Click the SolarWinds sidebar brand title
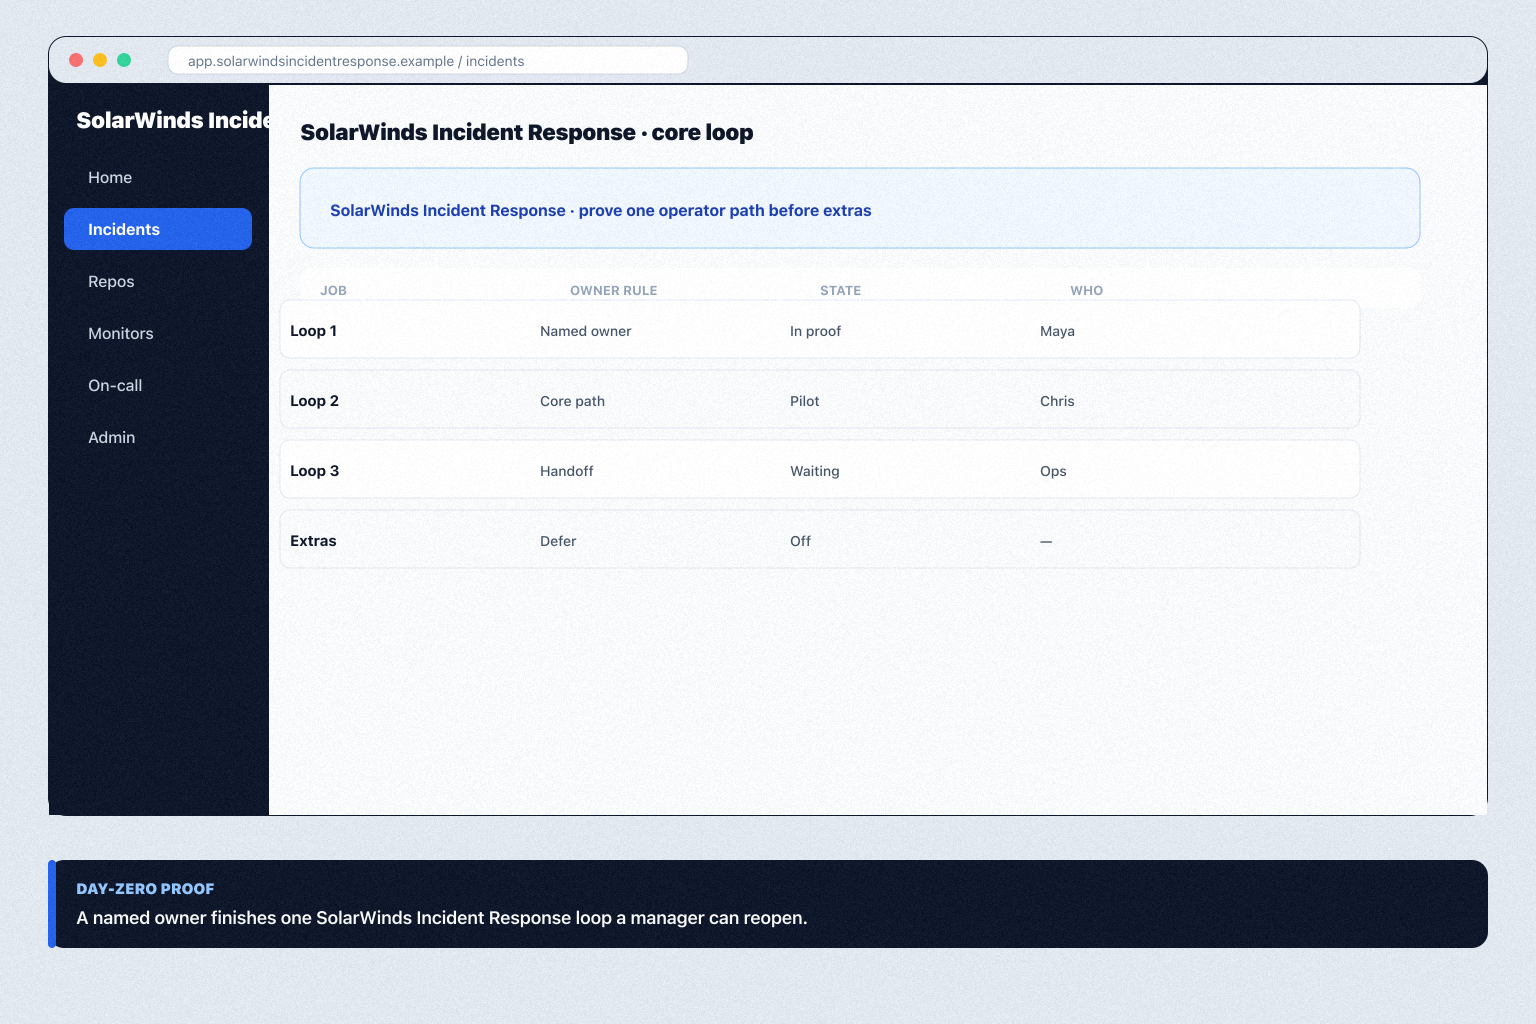 tap(173, 120)
